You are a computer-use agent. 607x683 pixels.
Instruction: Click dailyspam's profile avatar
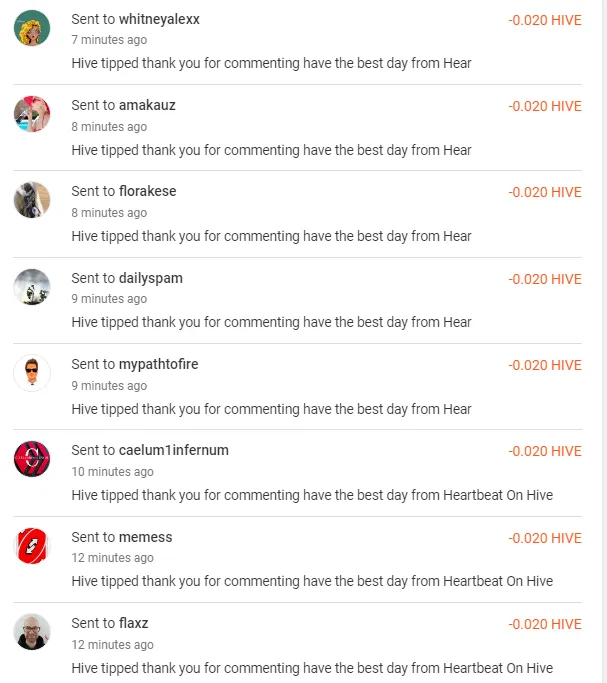pos(32,287)
